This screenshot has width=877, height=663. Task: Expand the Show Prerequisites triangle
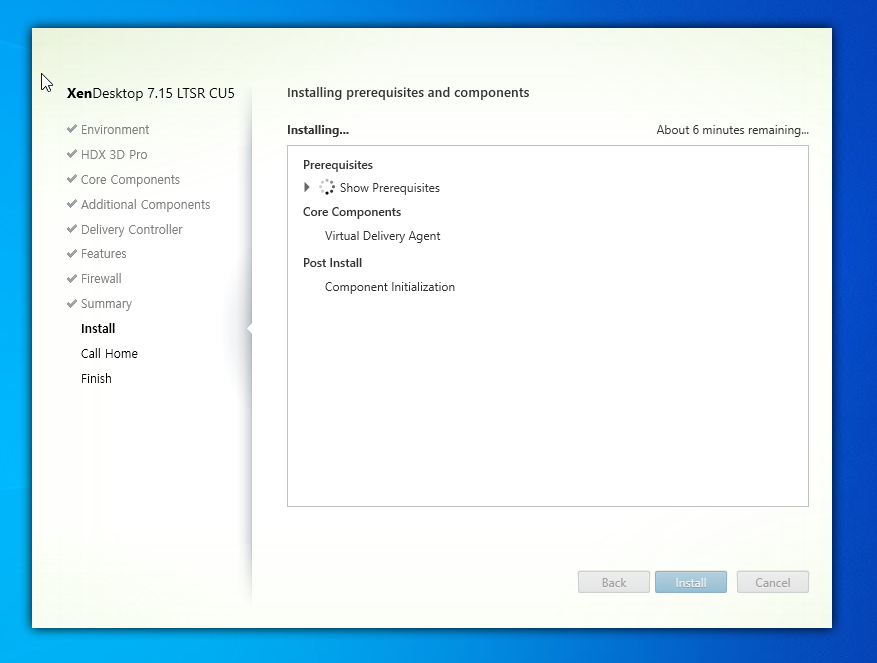[307, 187]
